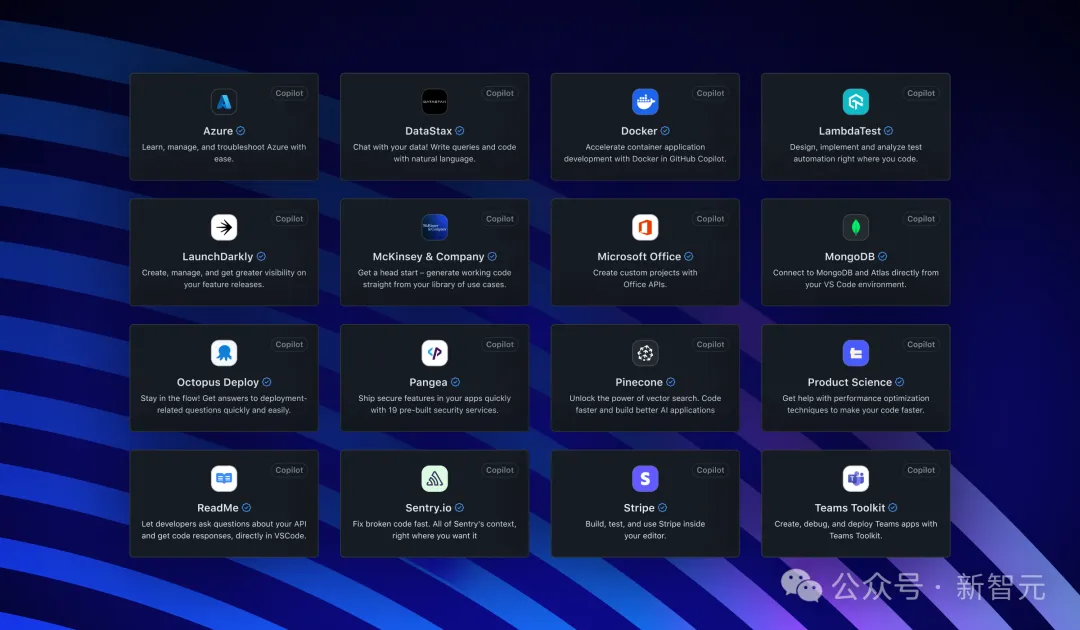Click the Pangea description text
The image size is (1080, 630).
(x=434, y=404)
